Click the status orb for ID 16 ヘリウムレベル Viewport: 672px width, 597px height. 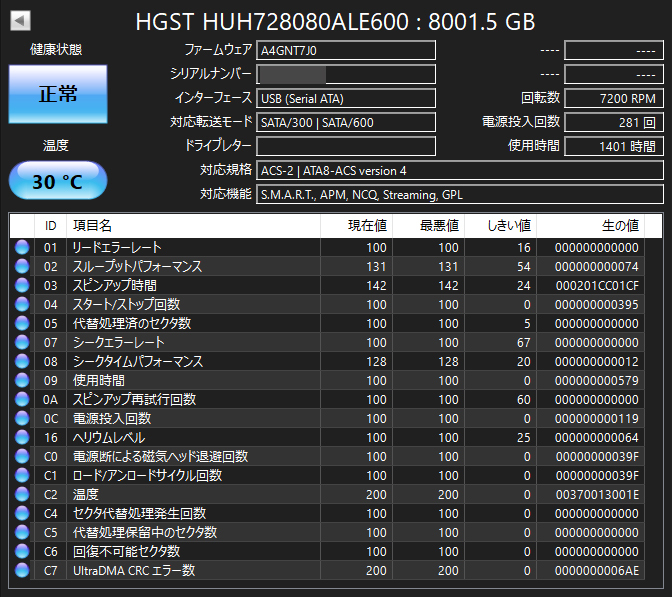22,437
